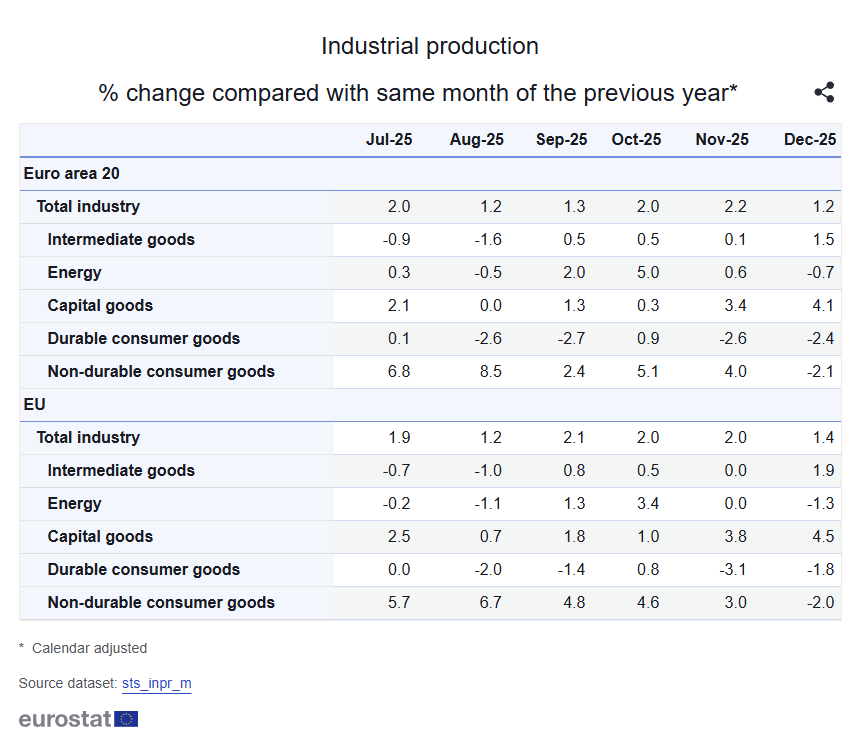Select Euro area Capital goods row label
Screen dimensions: 863x739
pyautogui.click(x=100, y=305)
